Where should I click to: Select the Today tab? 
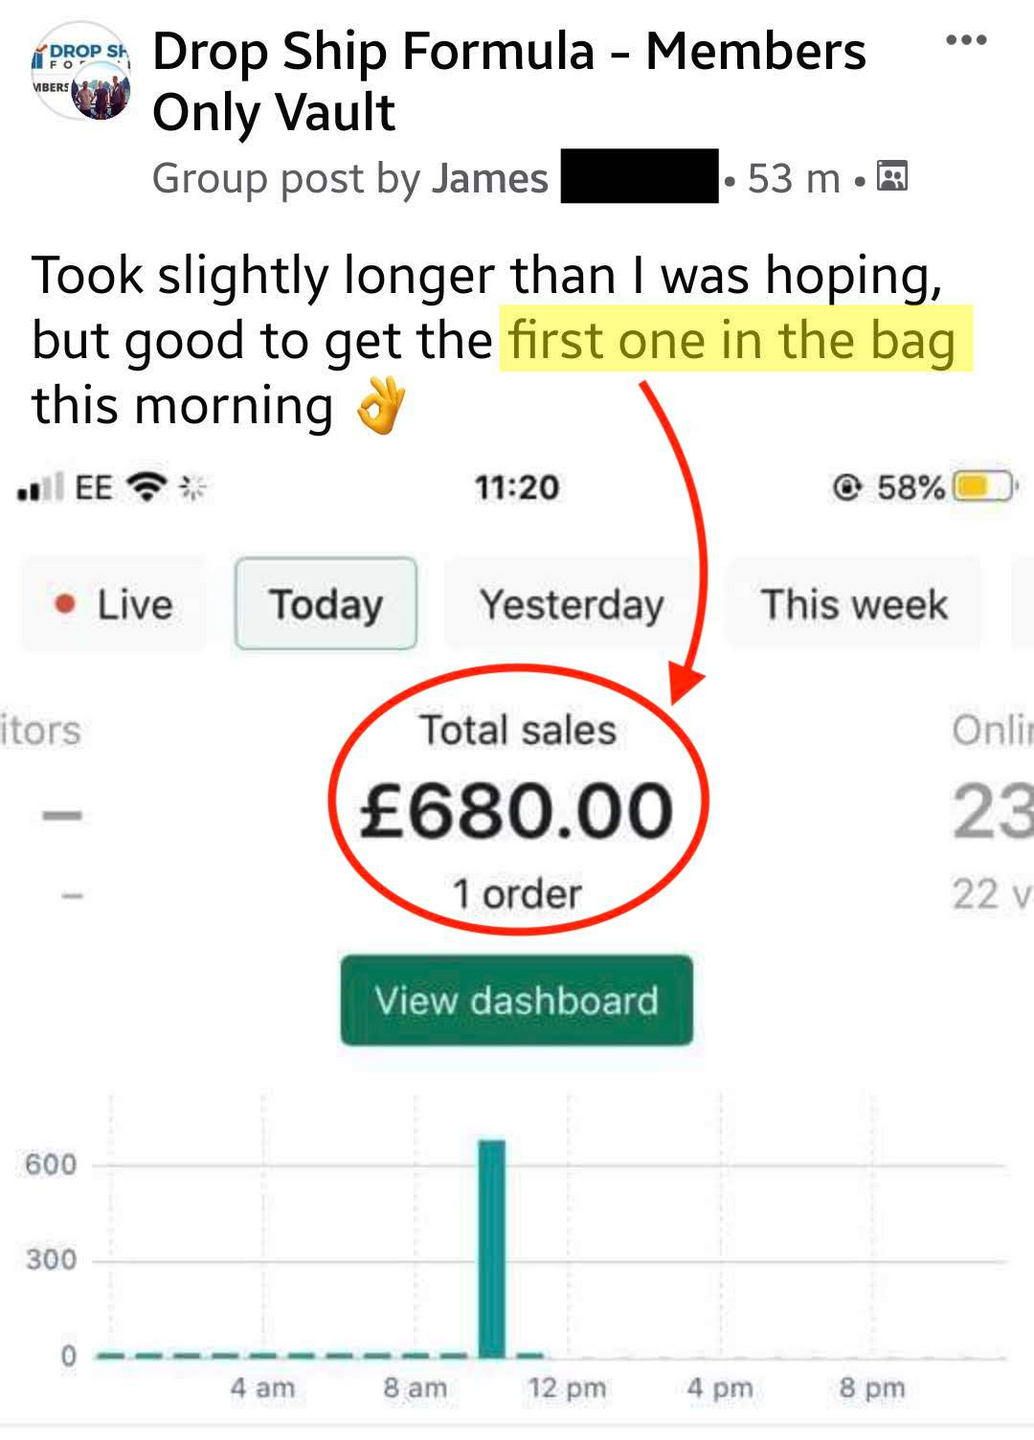point(326,604)
